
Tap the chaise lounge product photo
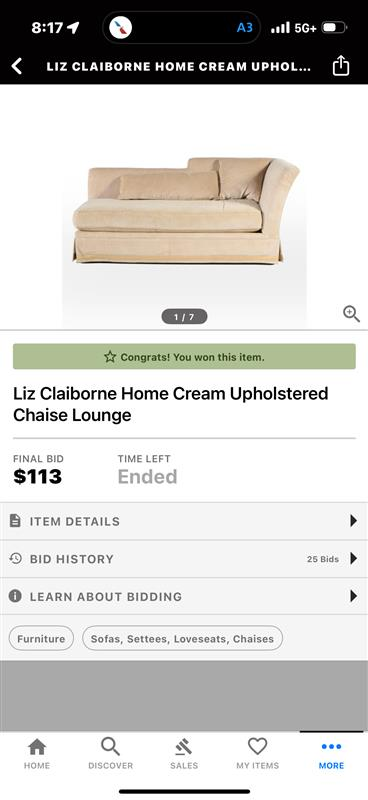point(185,210)
